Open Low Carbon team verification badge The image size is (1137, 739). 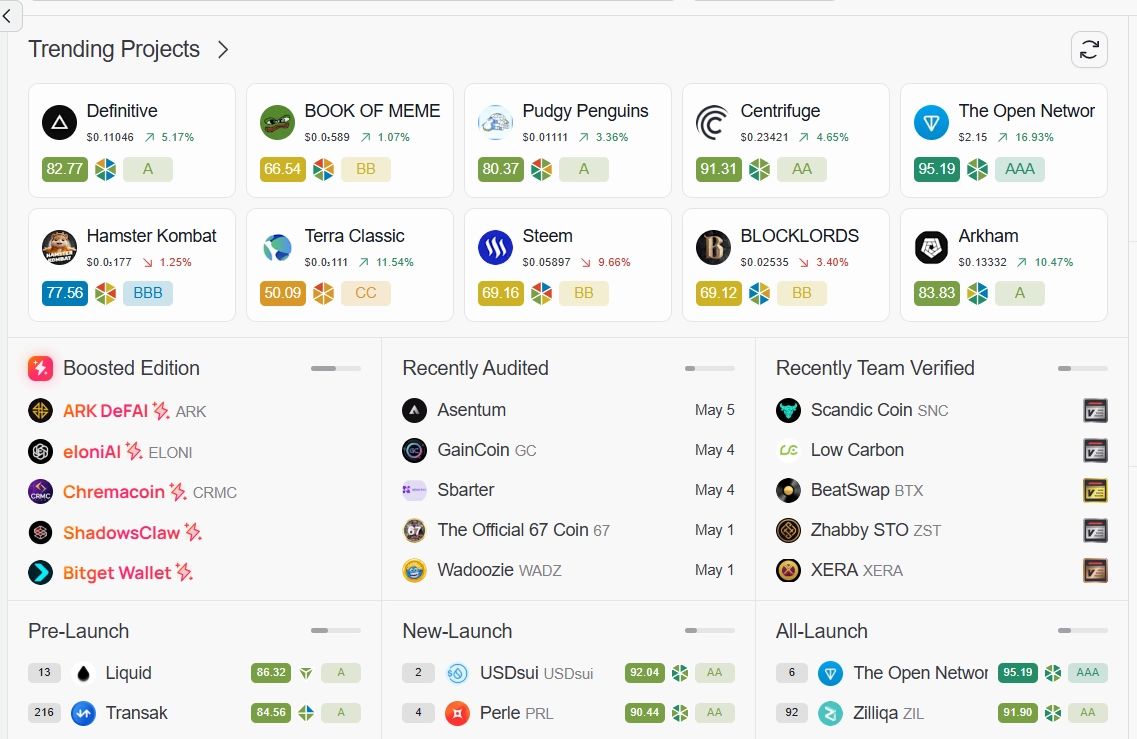(1095, 450)
